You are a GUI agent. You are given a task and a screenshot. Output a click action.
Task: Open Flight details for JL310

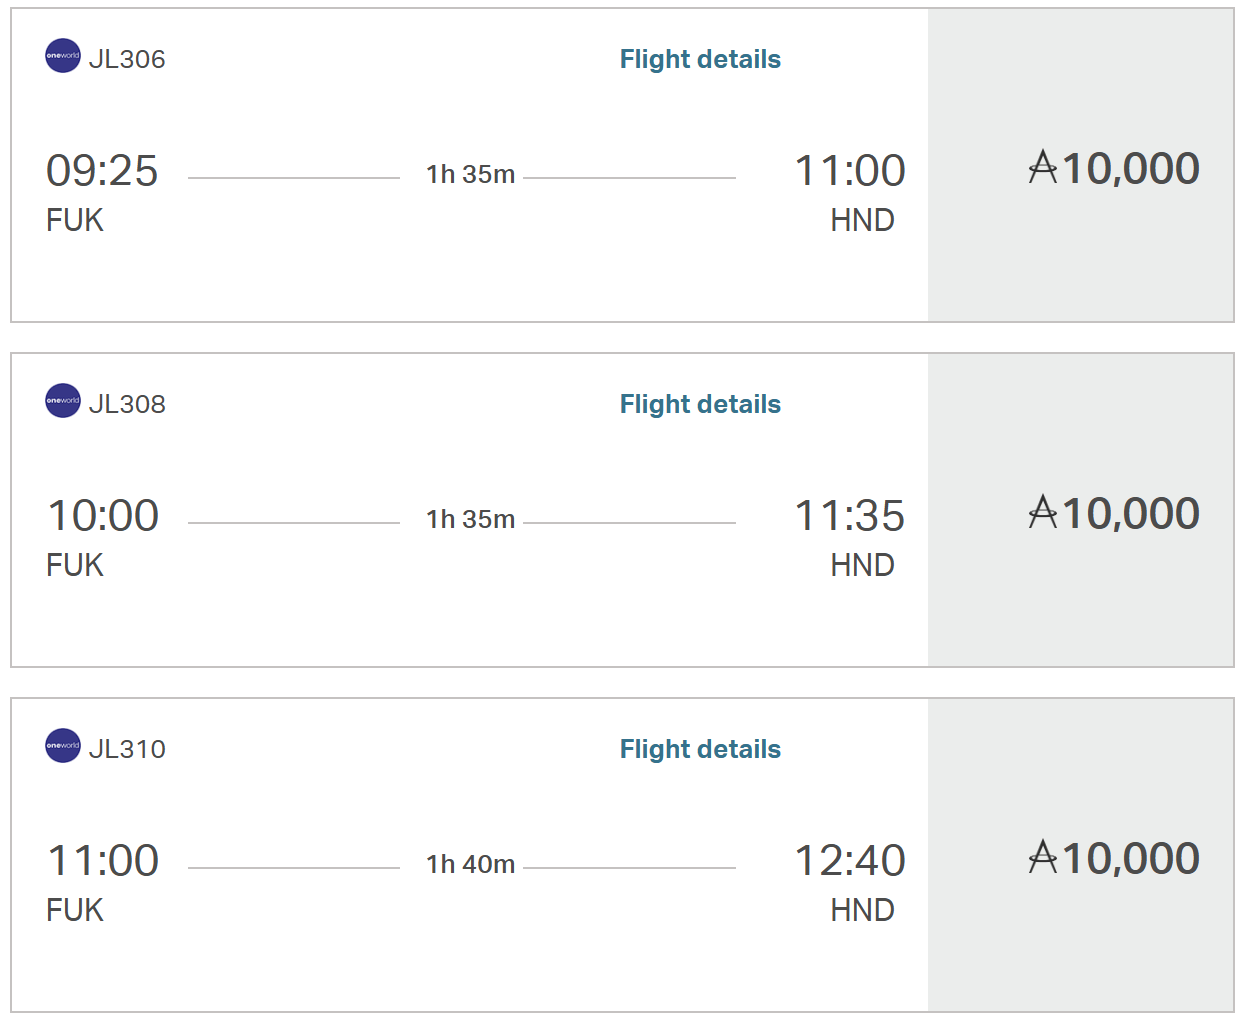(x=700, y=749)
